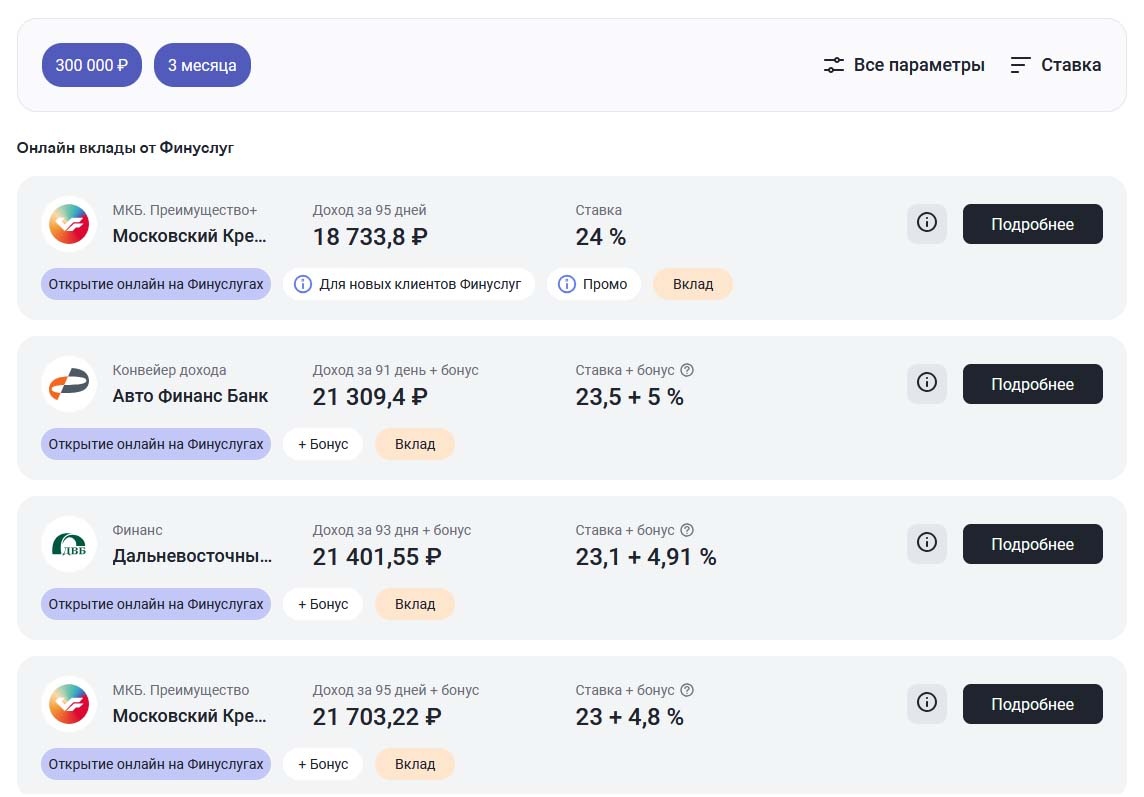Image resolution: width=1144 pixels, height=797 pixels.
Task: Click the Дальневосточный банк logo
Action: 69,544
